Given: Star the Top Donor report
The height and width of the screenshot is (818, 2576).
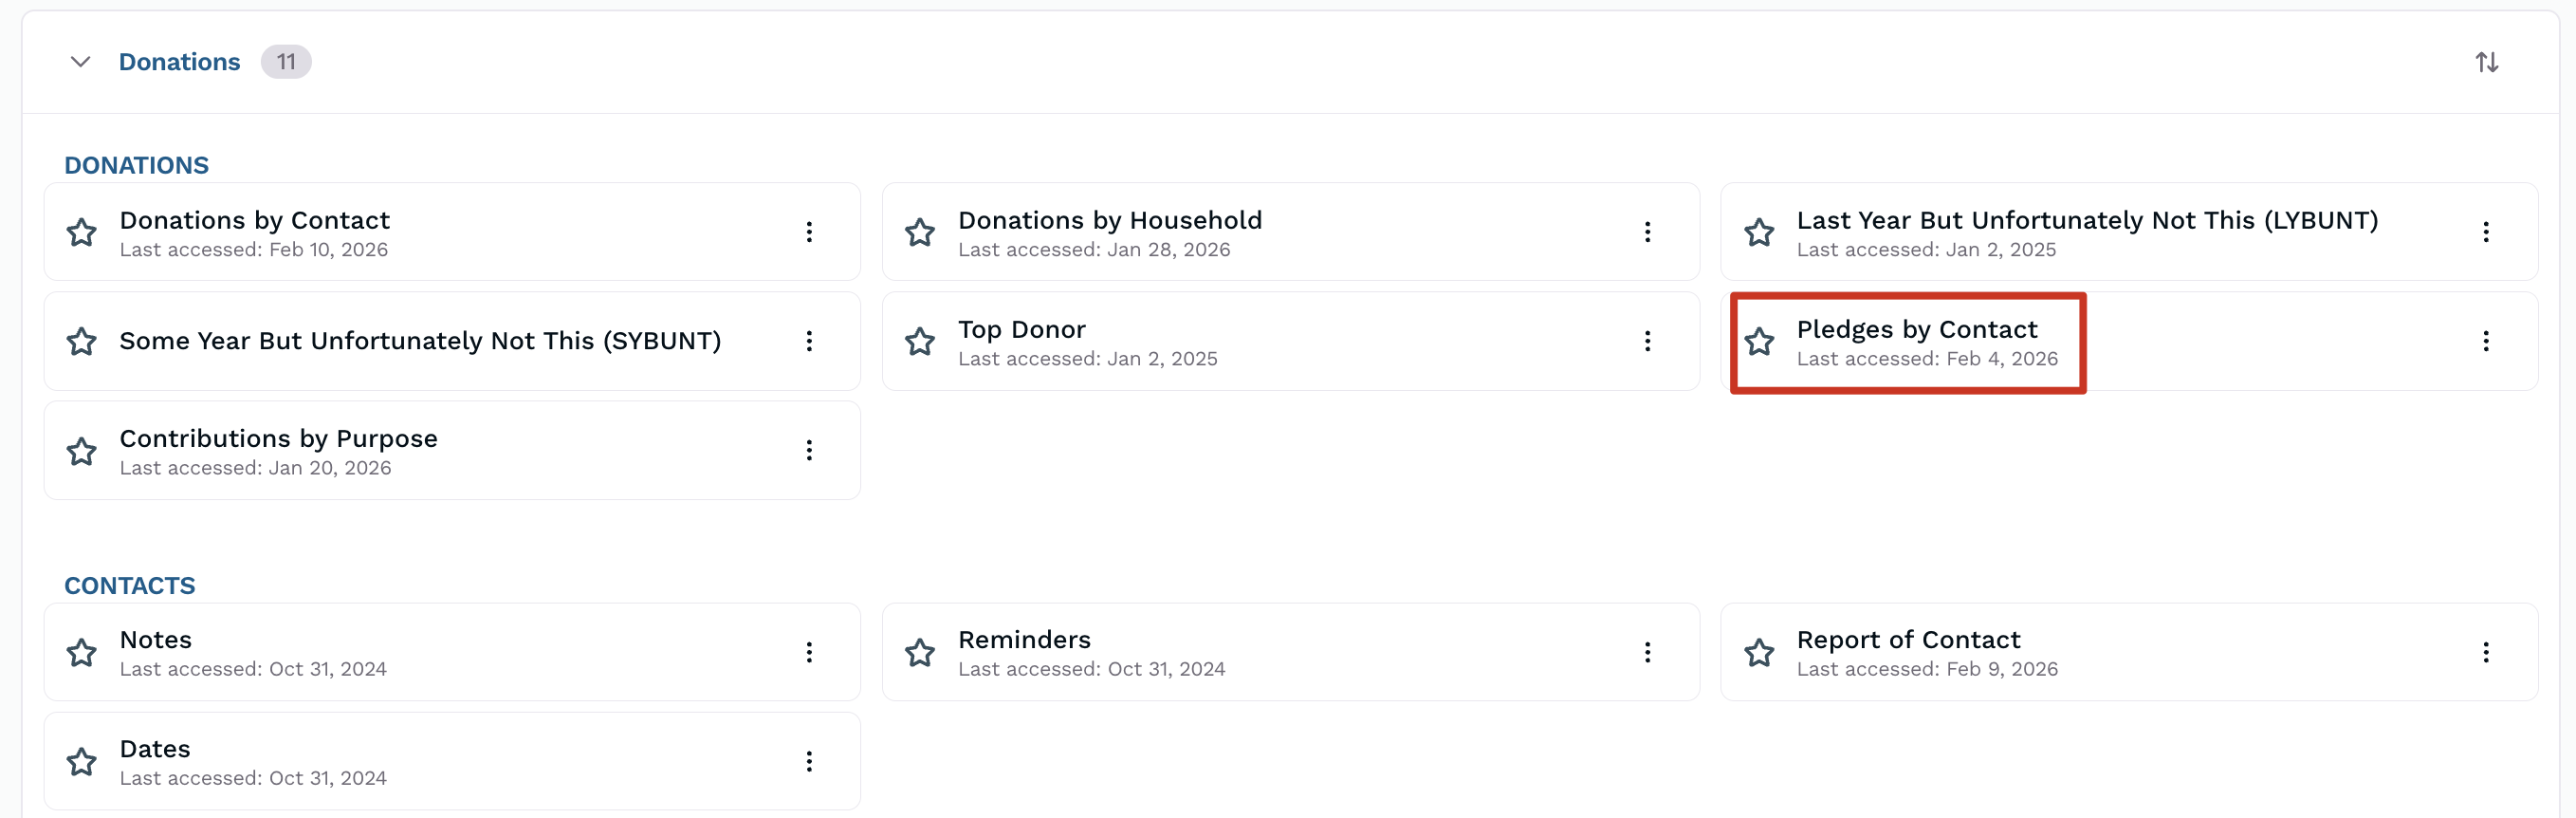Looking at the screenshot, I should click(920, 342).
